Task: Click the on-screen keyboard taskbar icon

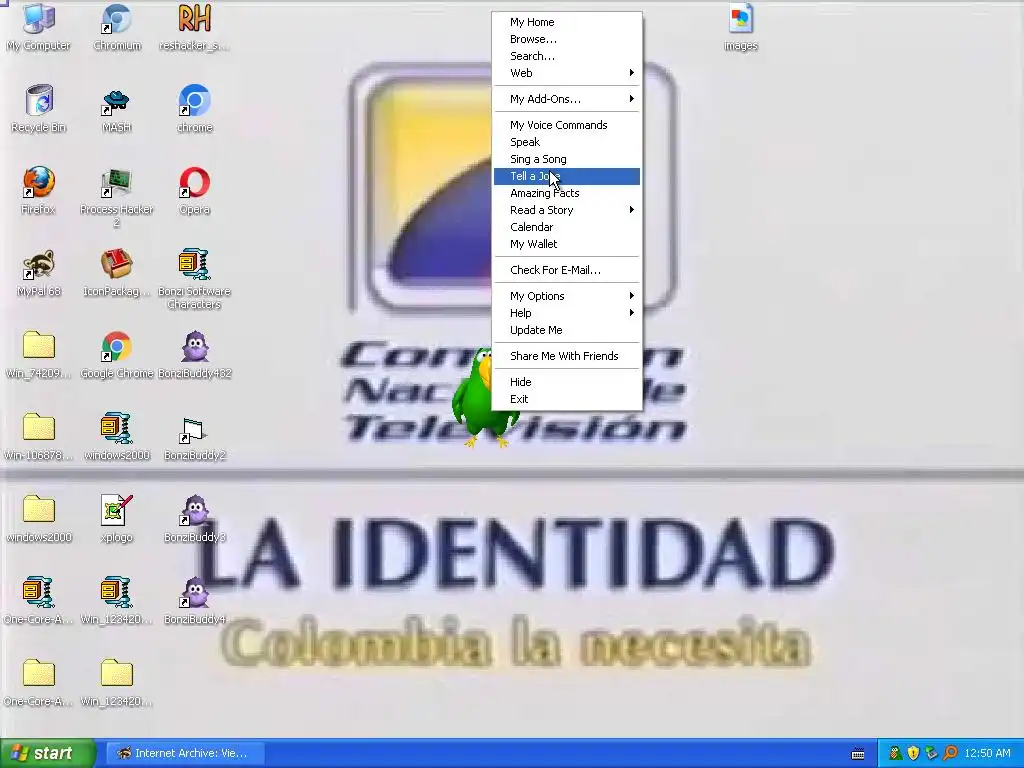Action: pyautogui.click(x=858, y=754)
